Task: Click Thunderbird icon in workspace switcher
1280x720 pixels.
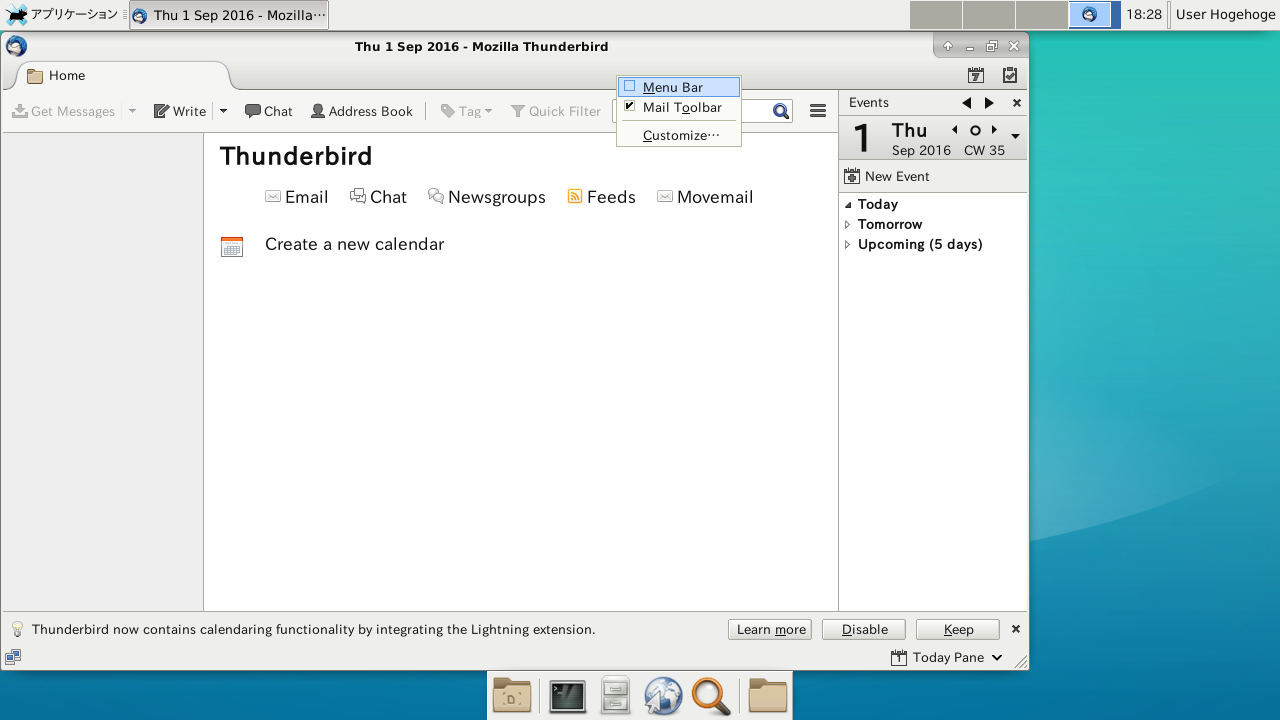Action: coord(1090,15)
